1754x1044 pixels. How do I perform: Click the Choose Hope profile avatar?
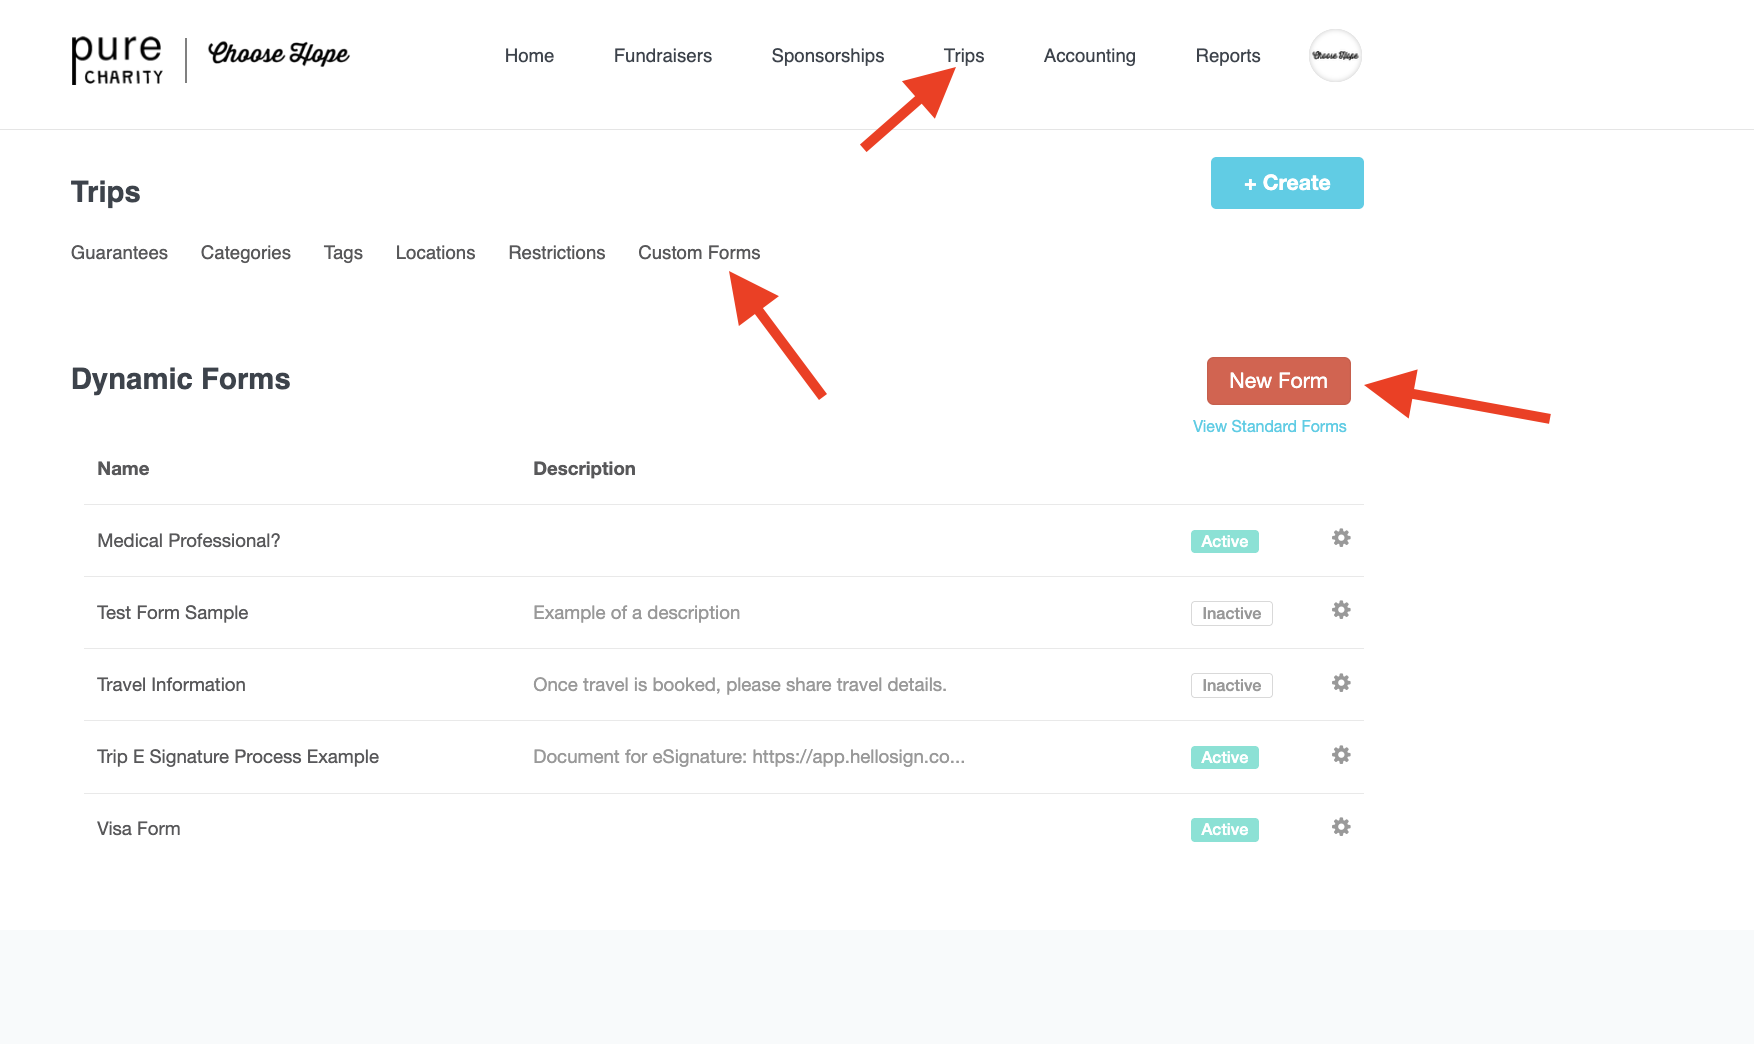point(1335,56)
